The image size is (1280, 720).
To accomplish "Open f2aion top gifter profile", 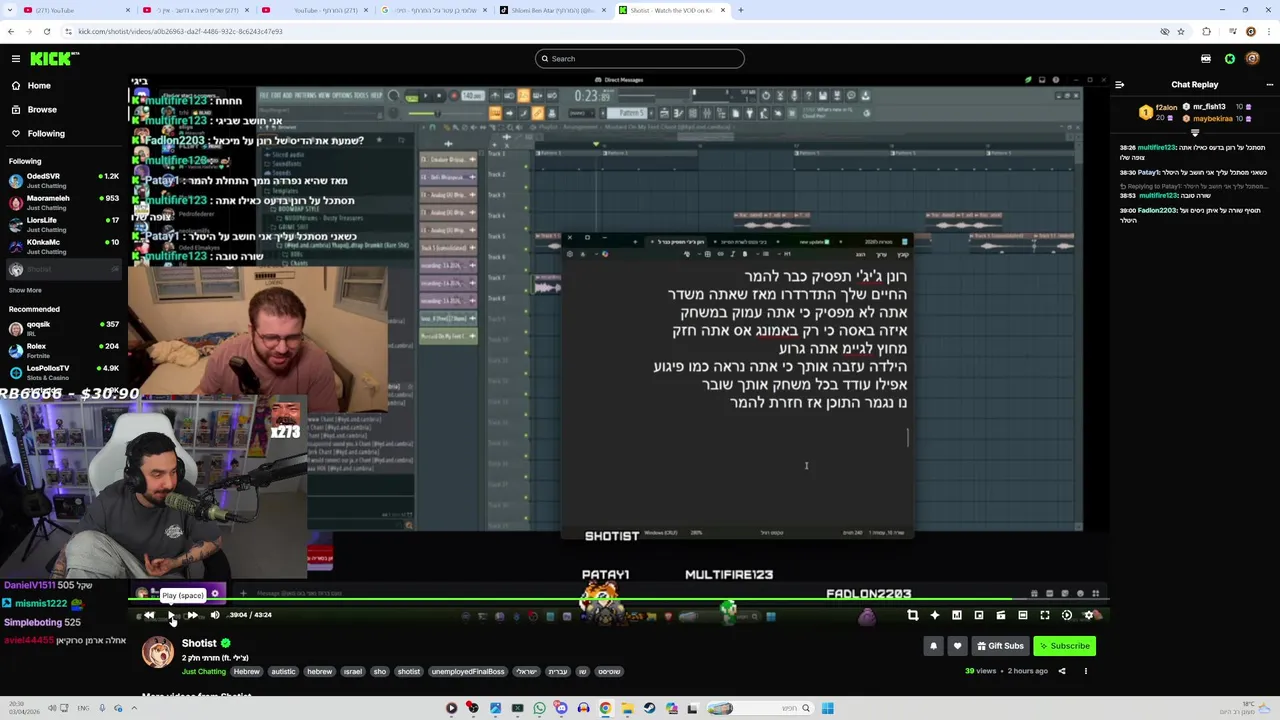I will (x=1158, y=111).
